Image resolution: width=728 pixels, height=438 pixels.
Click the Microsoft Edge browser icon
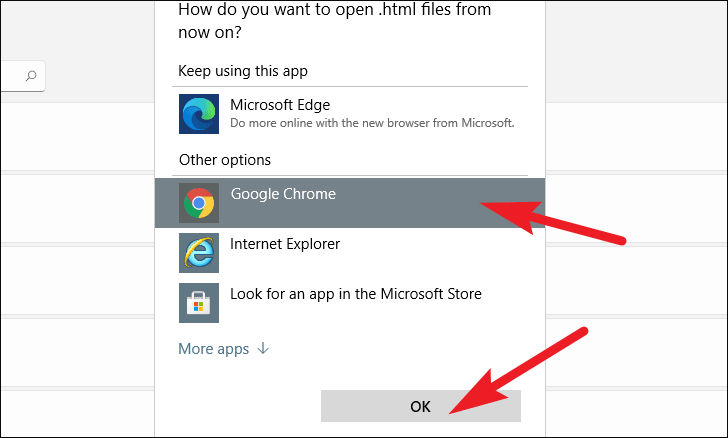point(199,114)
